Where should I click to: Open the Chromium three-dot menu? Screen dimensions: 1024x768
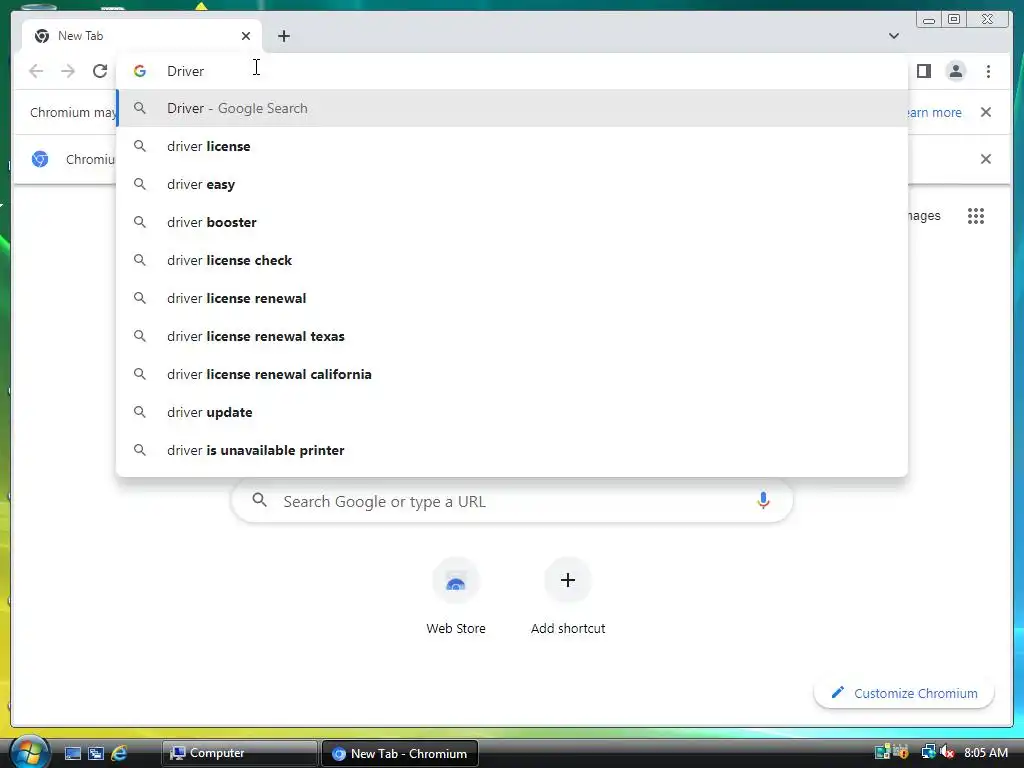pos(988,71)
